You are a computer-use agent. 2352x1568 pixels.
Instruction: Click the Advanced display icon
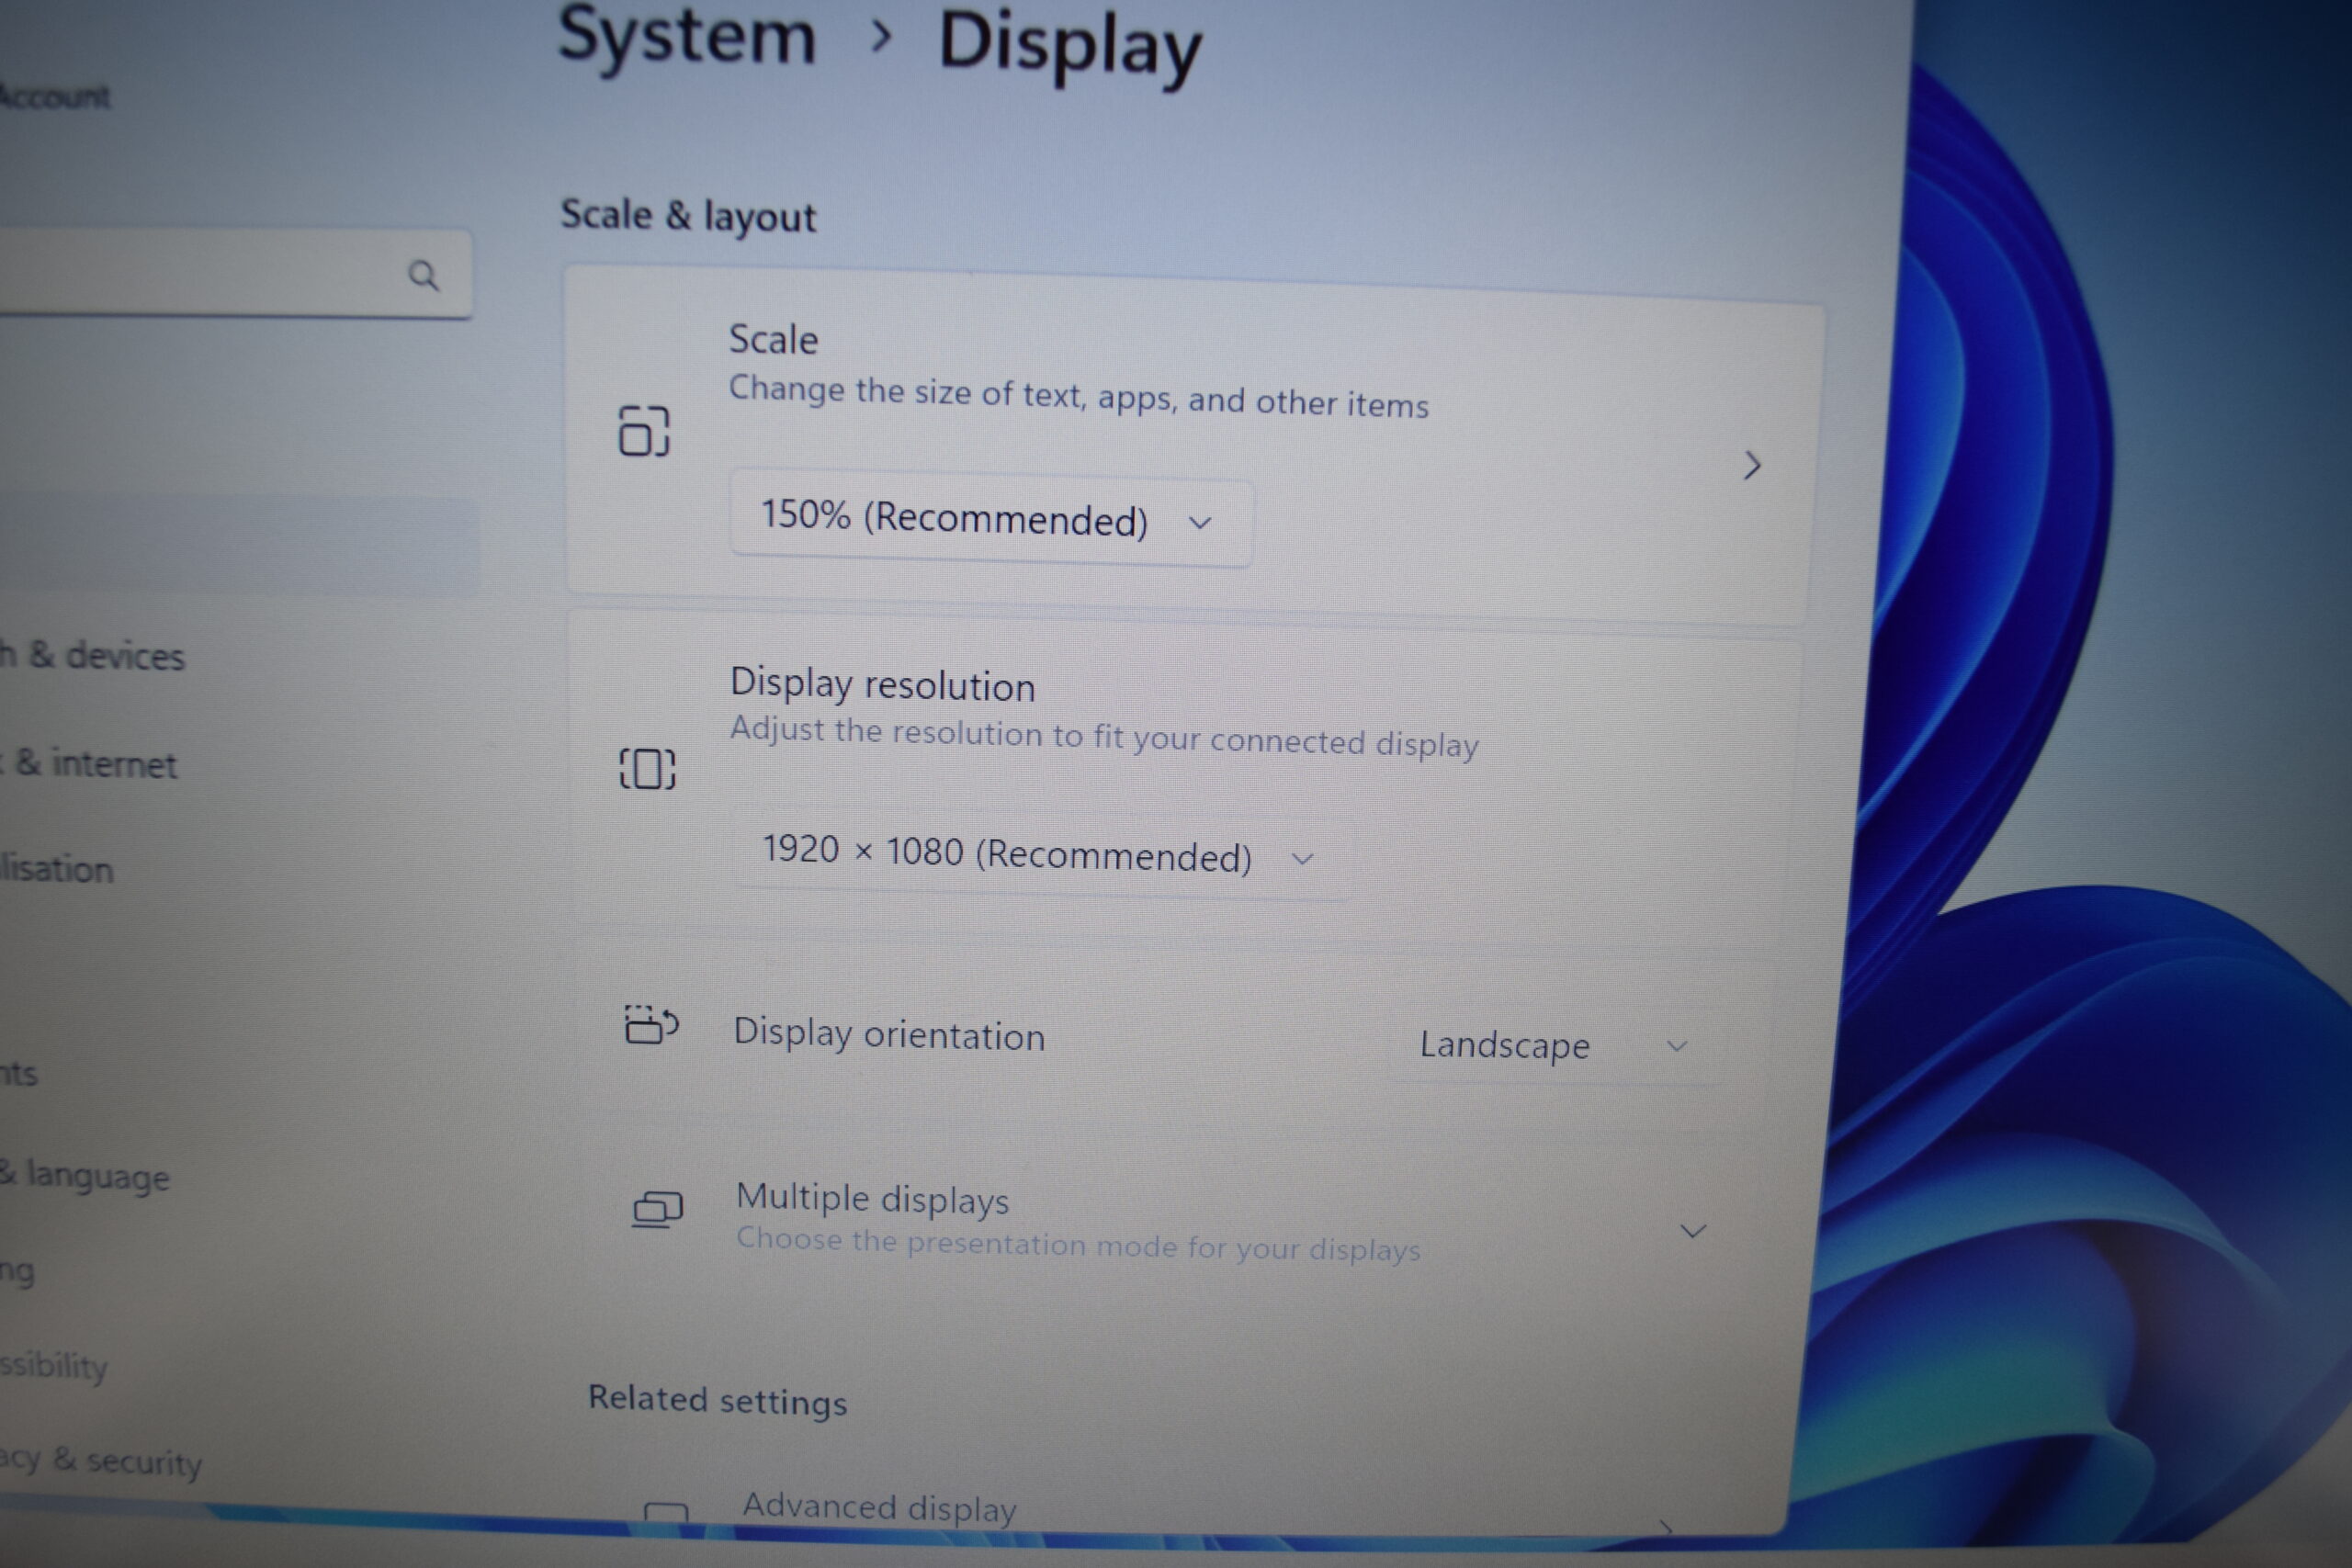click(x=665, y=1512)
